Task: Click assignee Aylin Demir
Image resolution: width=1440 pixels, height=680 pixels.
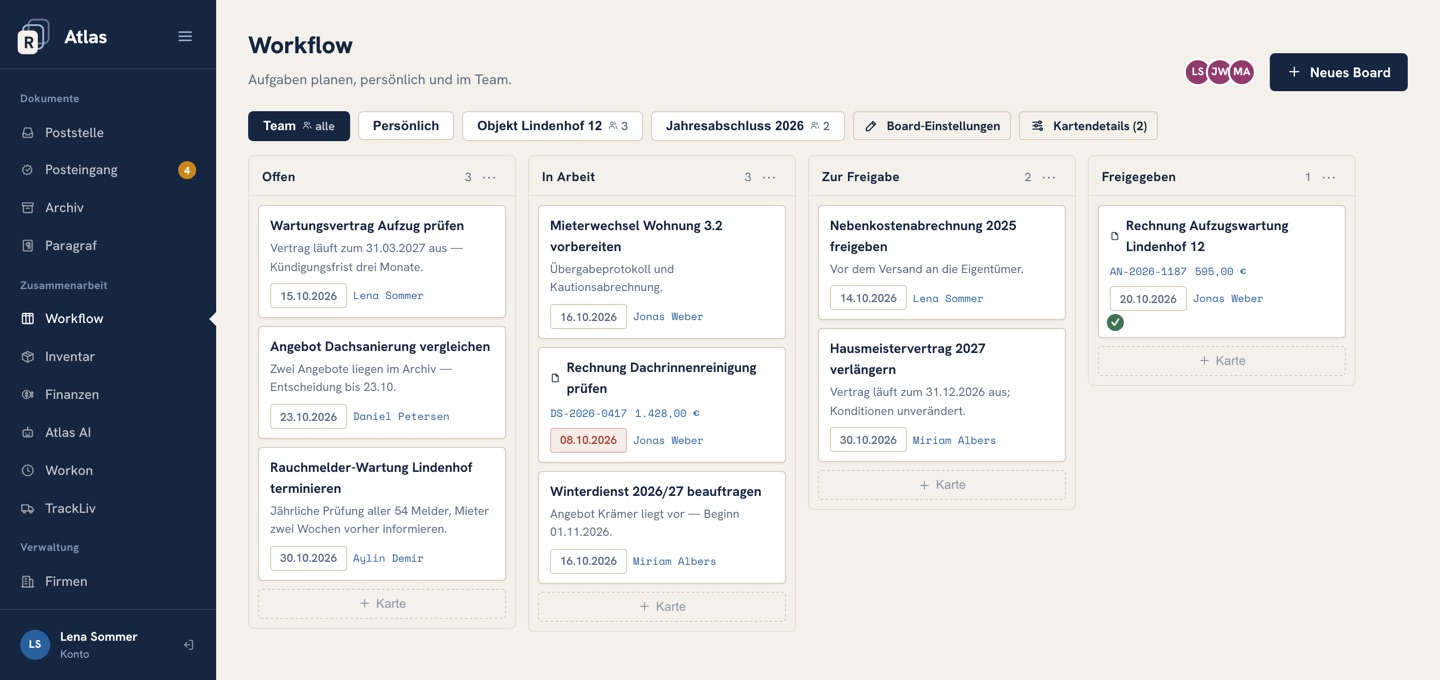Action: click(x=388, y=558)
